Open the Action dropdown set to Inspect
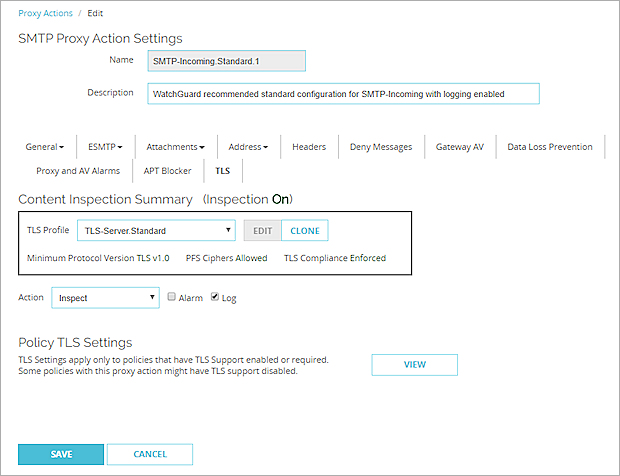Image resolution: width=620 pixels, height=476 pixels. (104, 297)
